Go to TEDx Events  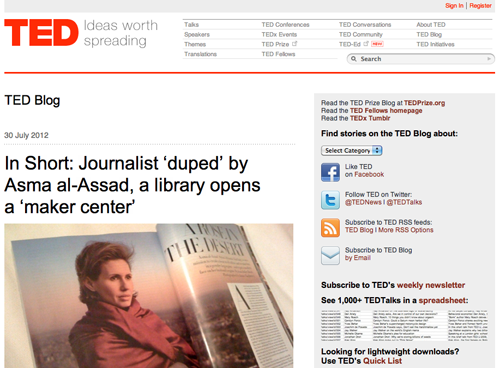tap(279, 34)
